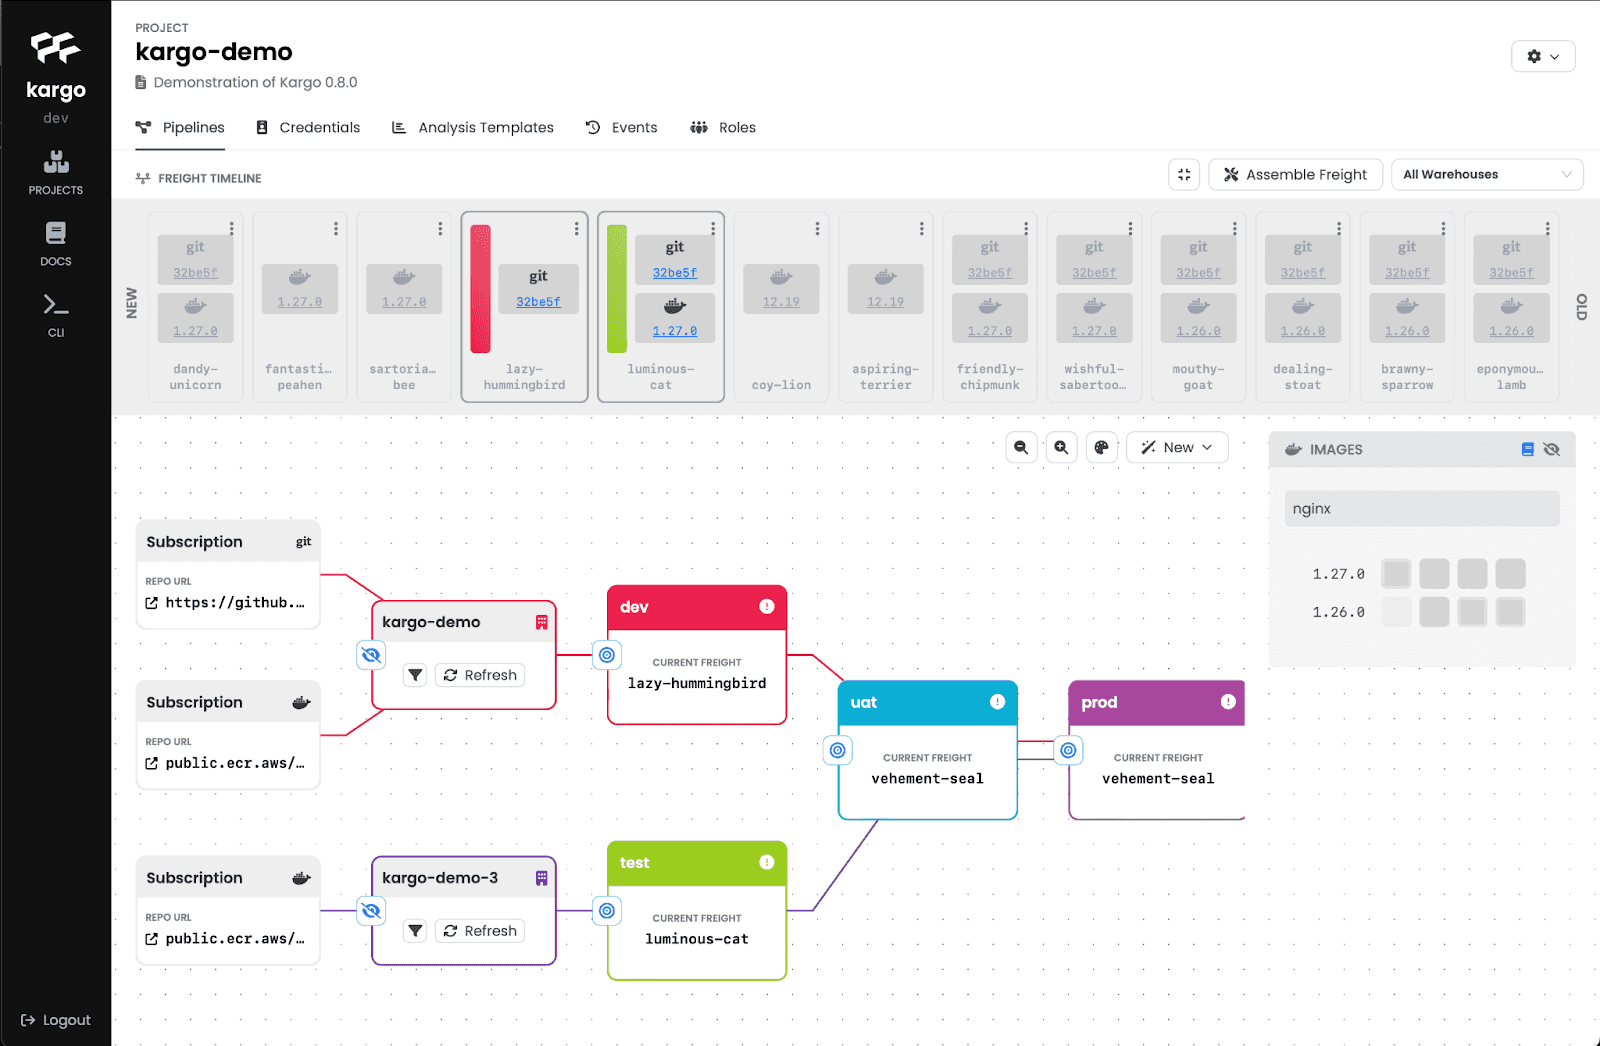Click the green bar on luminous-cat freight

[617, 289]
